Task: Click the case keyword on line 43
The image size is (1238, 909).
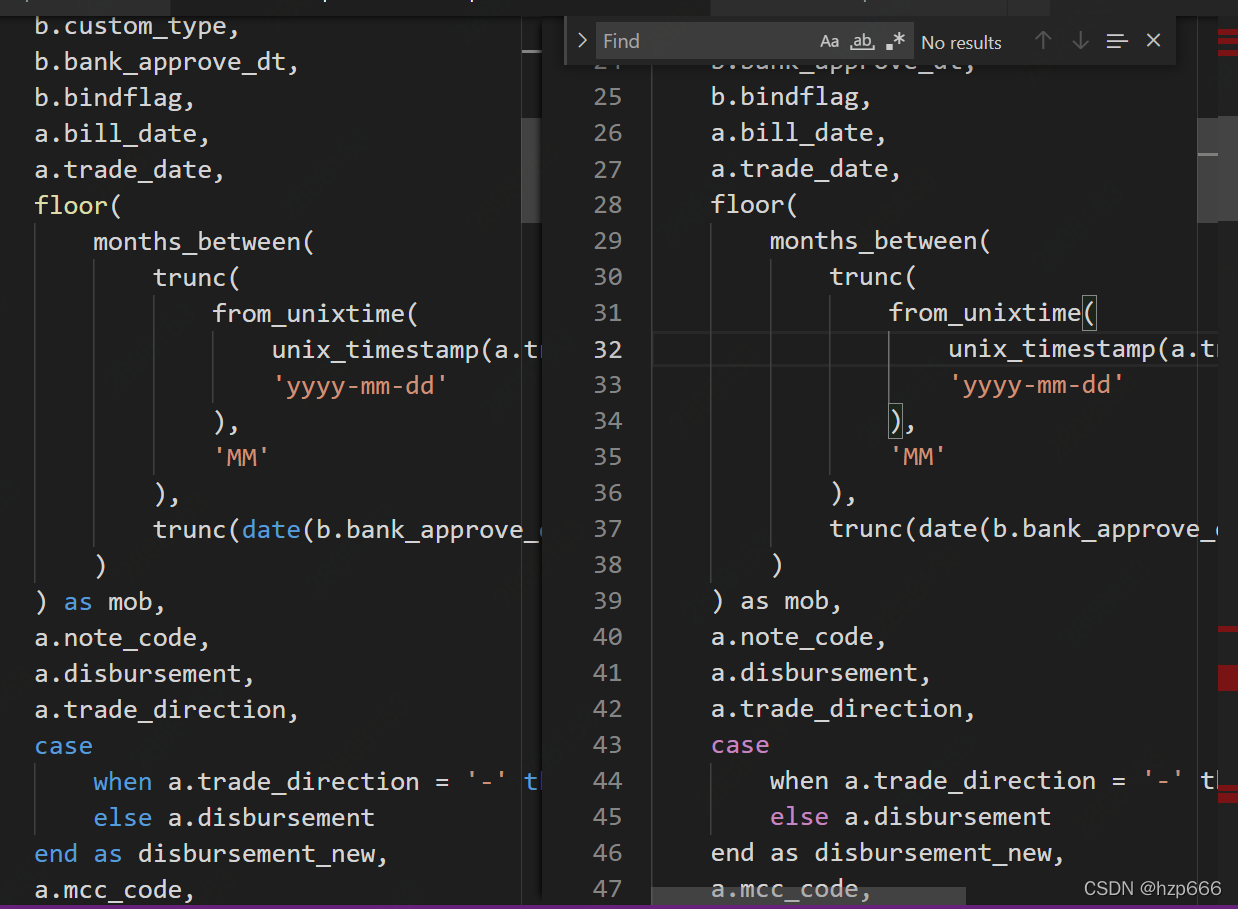Action: 740,744
